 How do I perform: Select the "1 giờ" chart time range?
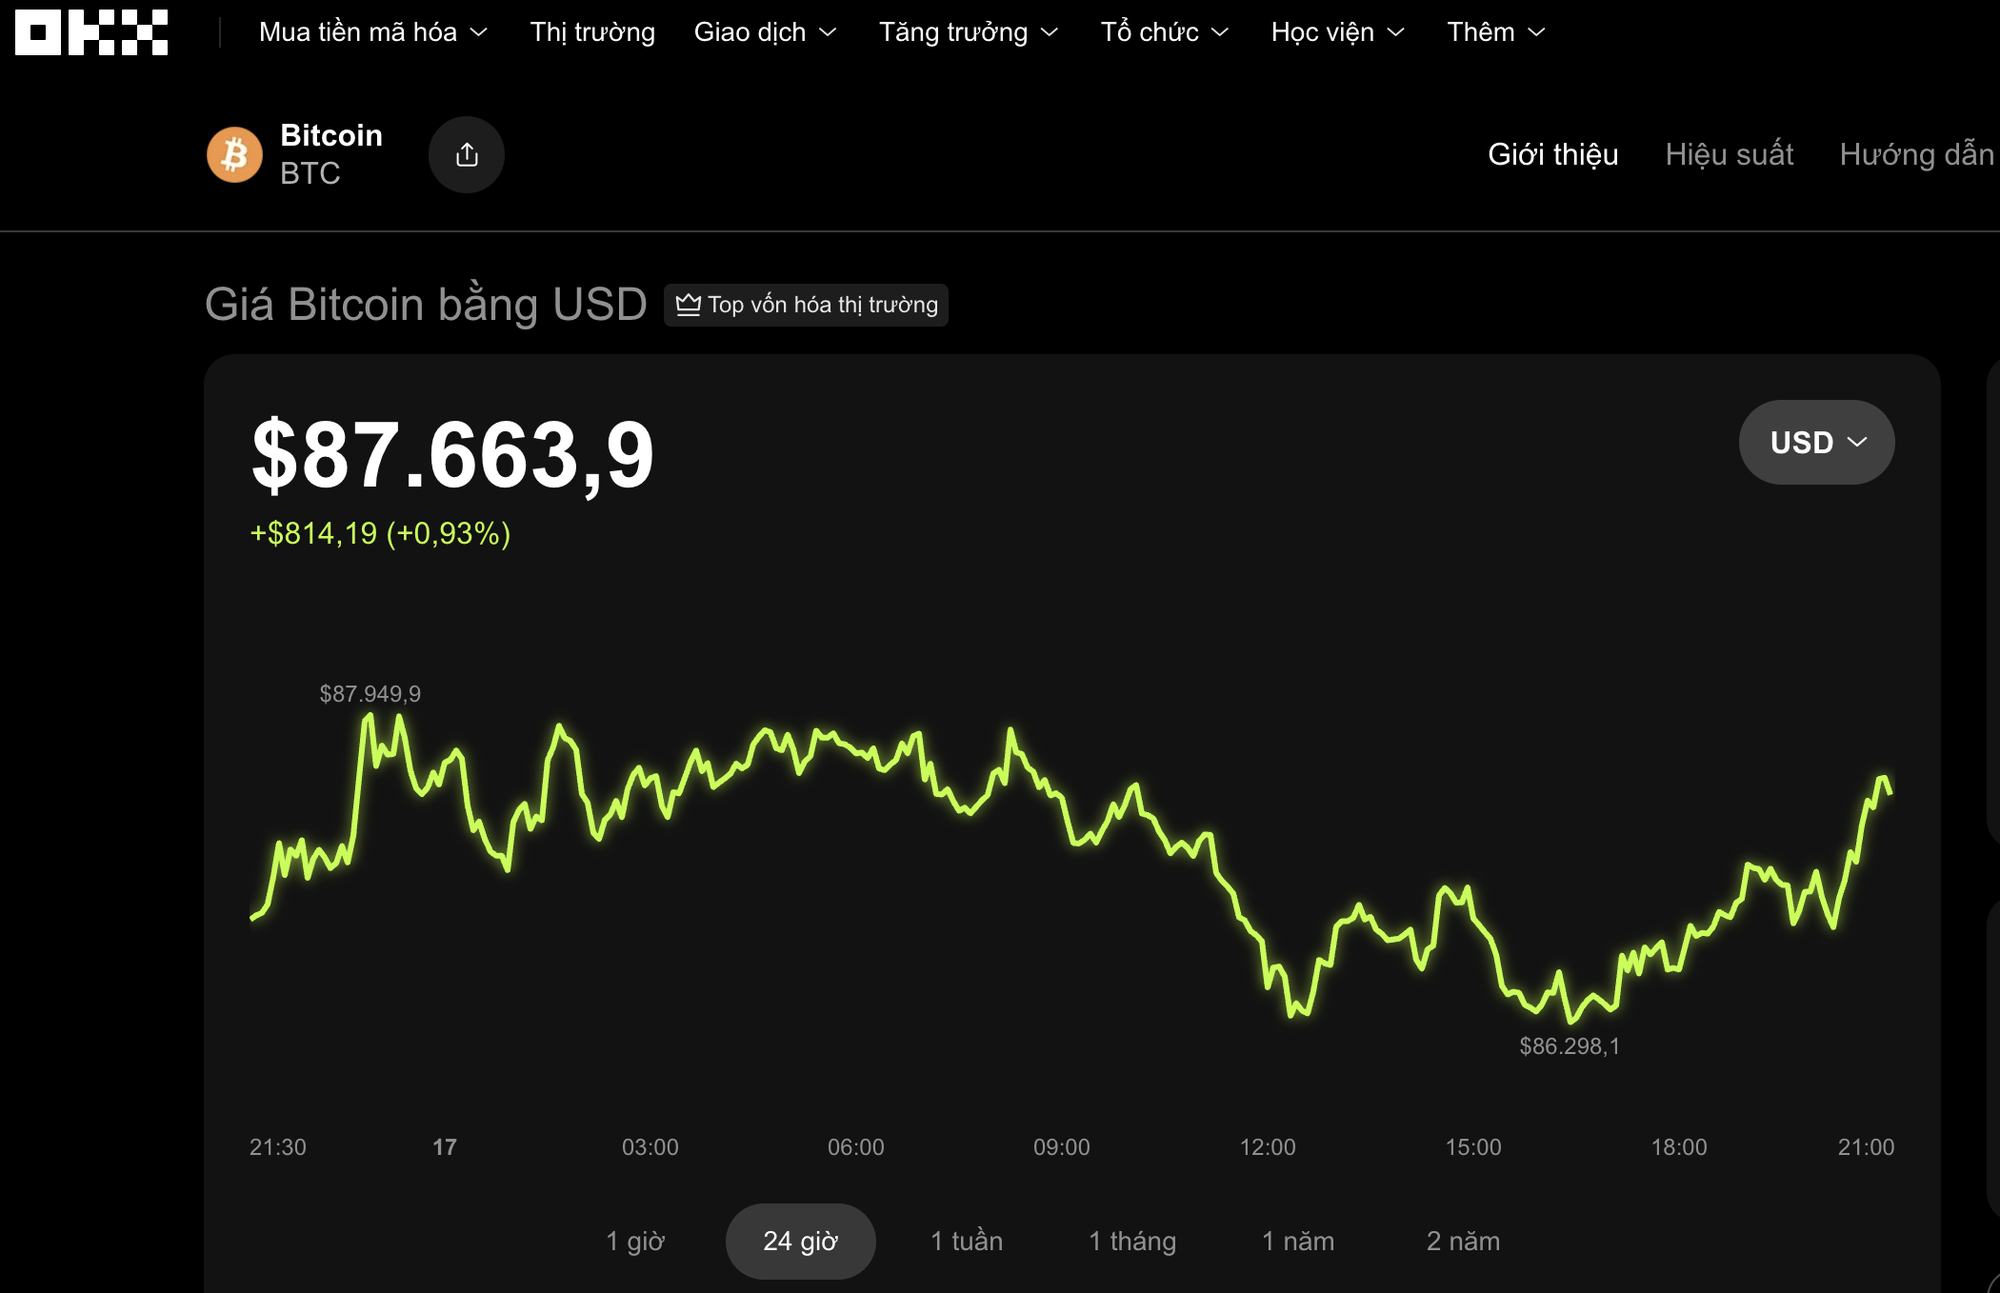(637, 1241)
